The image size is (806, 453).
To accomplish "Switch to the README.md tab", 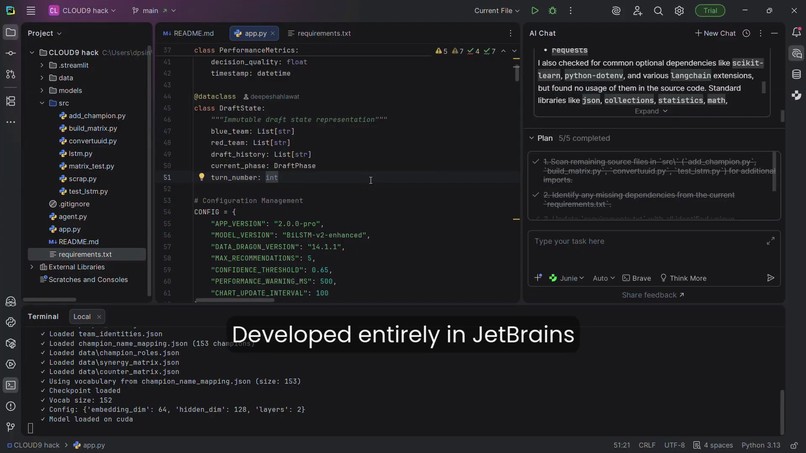I will pos(188,33).
